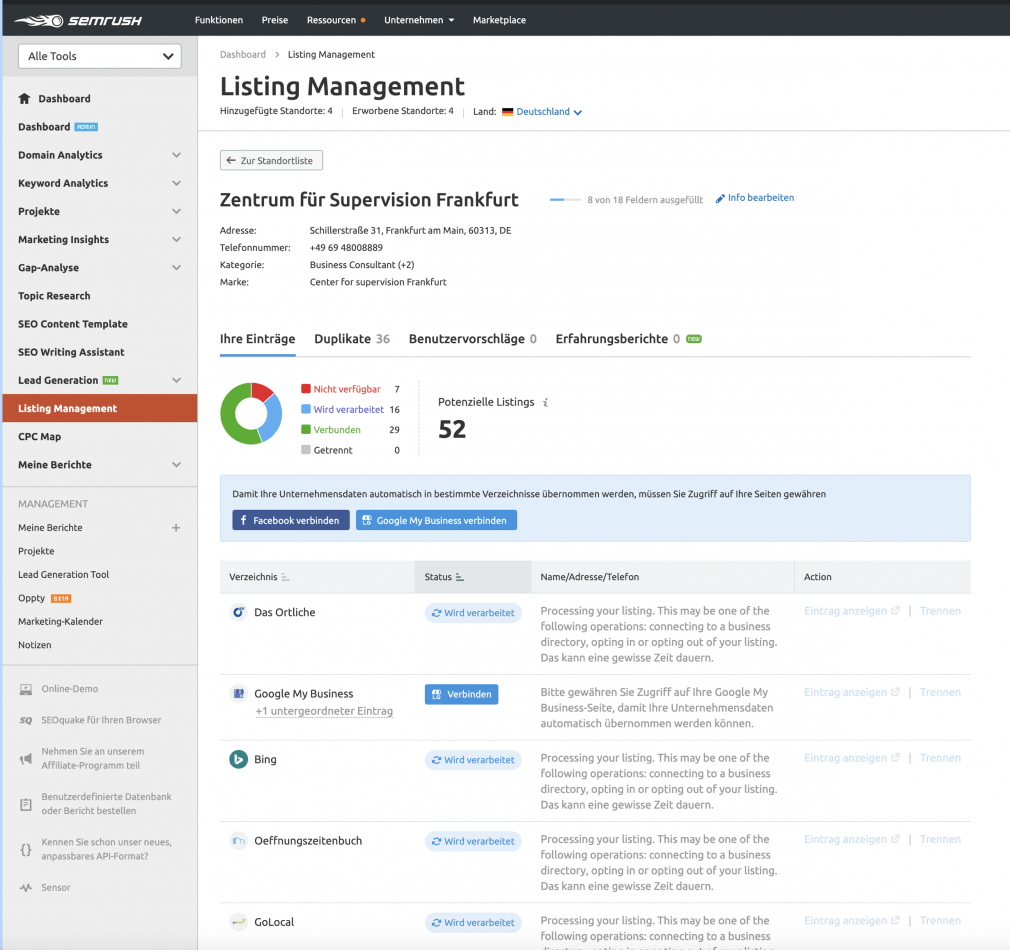Screen dimensions: 1010x950
Task: Open +1 untergeordneter Eintrag link
Action: (x=324, y=711)
